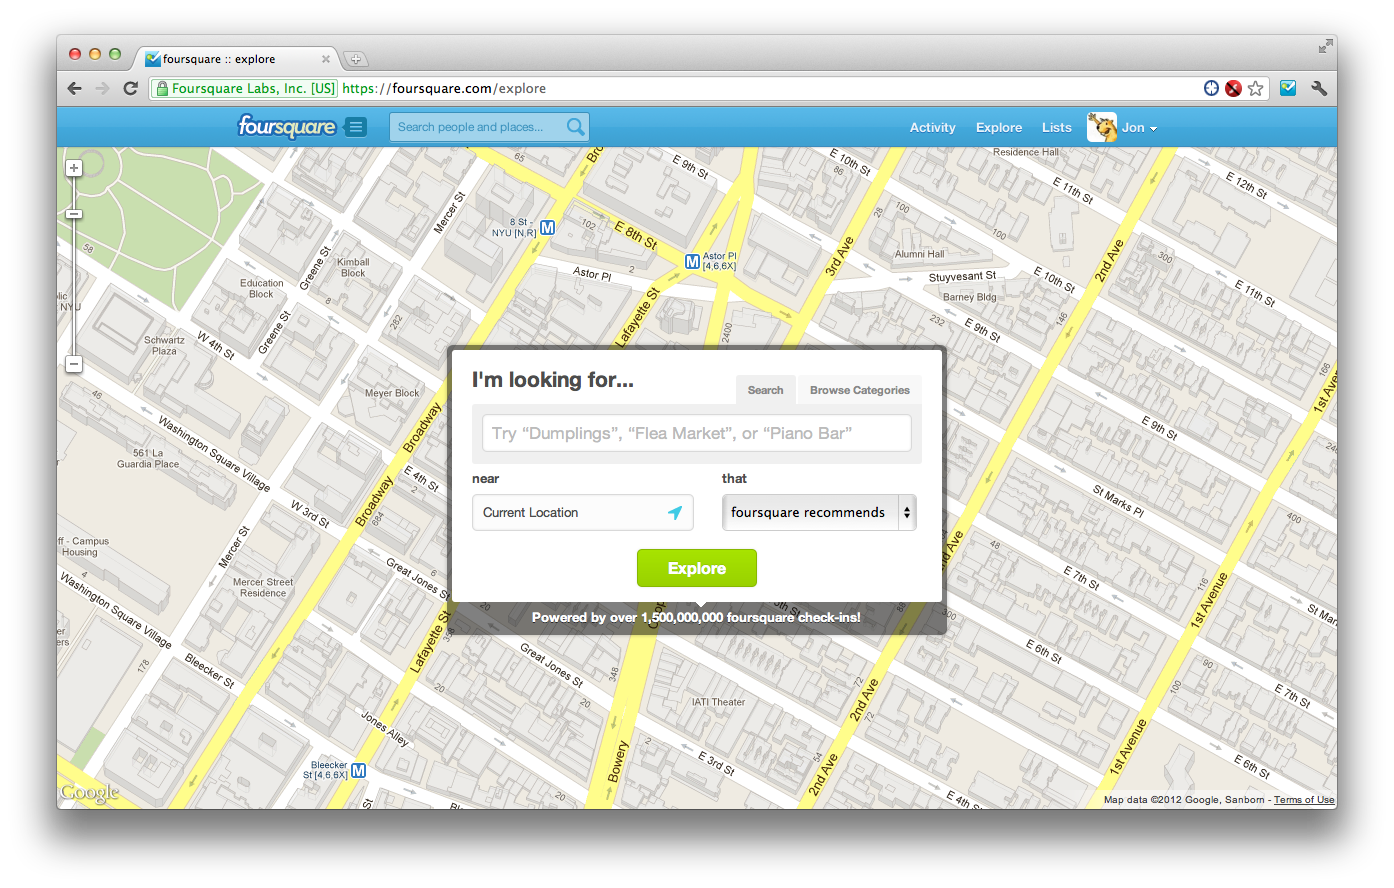This screenshot has width=1394, height=888.
Task: Select the foursquare :: explore browser tab
Action: click(238, 59)
